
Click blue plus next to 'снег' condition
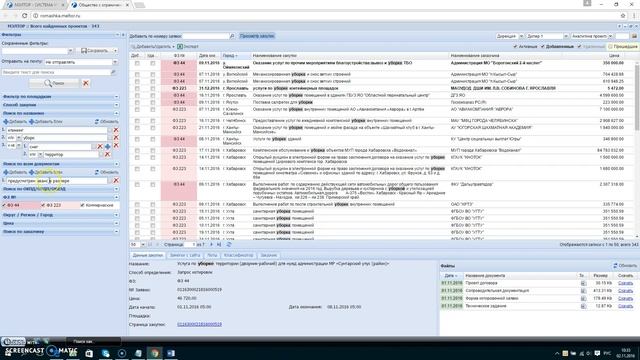[x=108, y=146]
